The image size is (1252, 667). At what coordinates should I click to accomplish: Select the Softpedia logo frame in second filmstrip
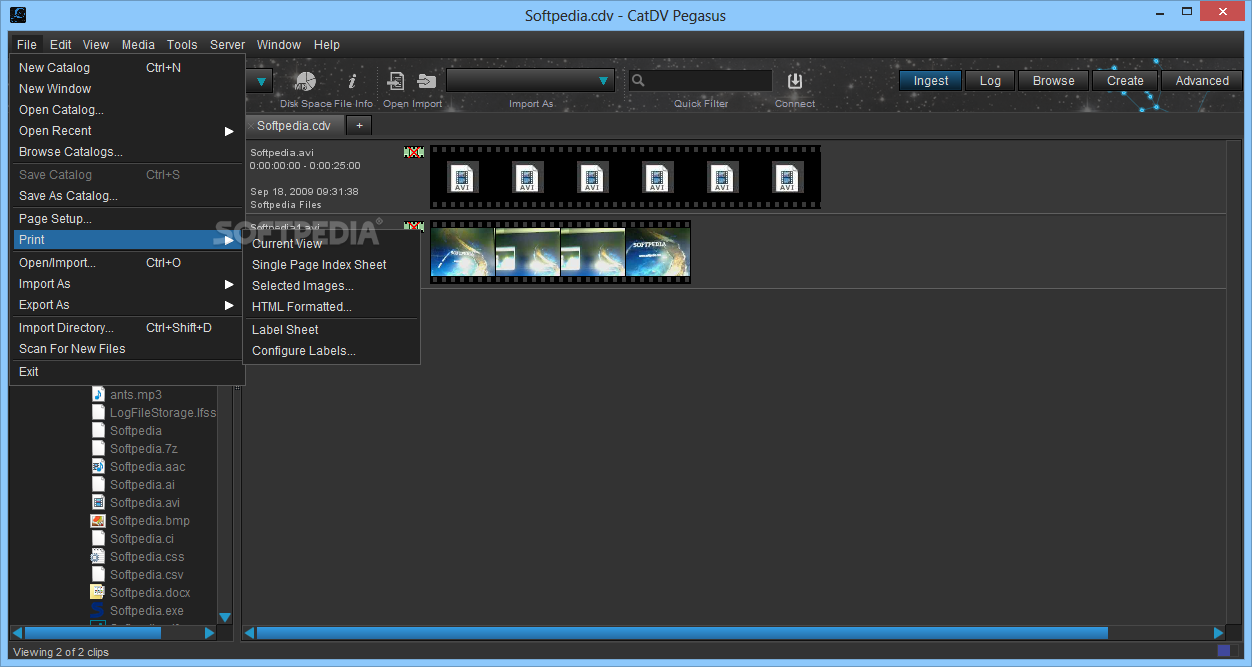[x=658, y=252]
